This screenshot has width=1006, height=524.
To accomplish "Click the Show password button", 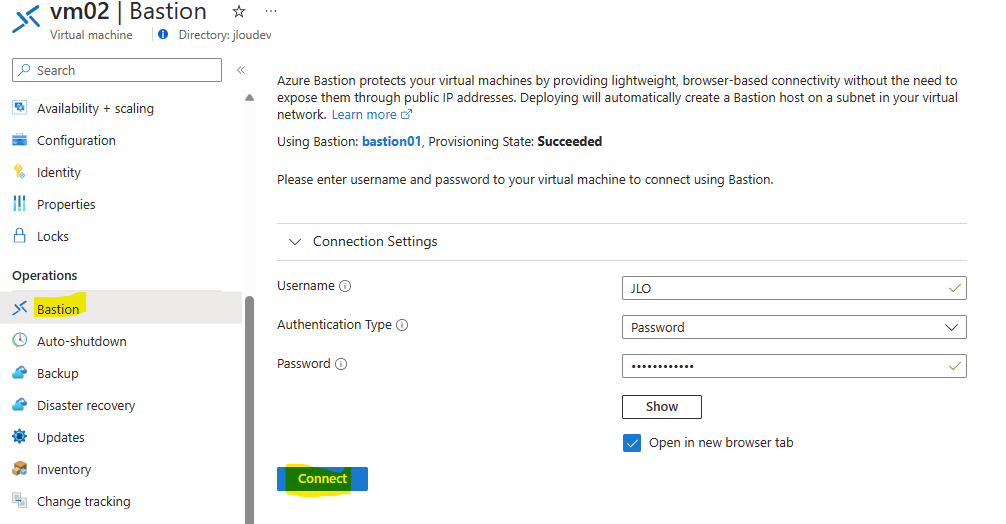I will 661,407.
